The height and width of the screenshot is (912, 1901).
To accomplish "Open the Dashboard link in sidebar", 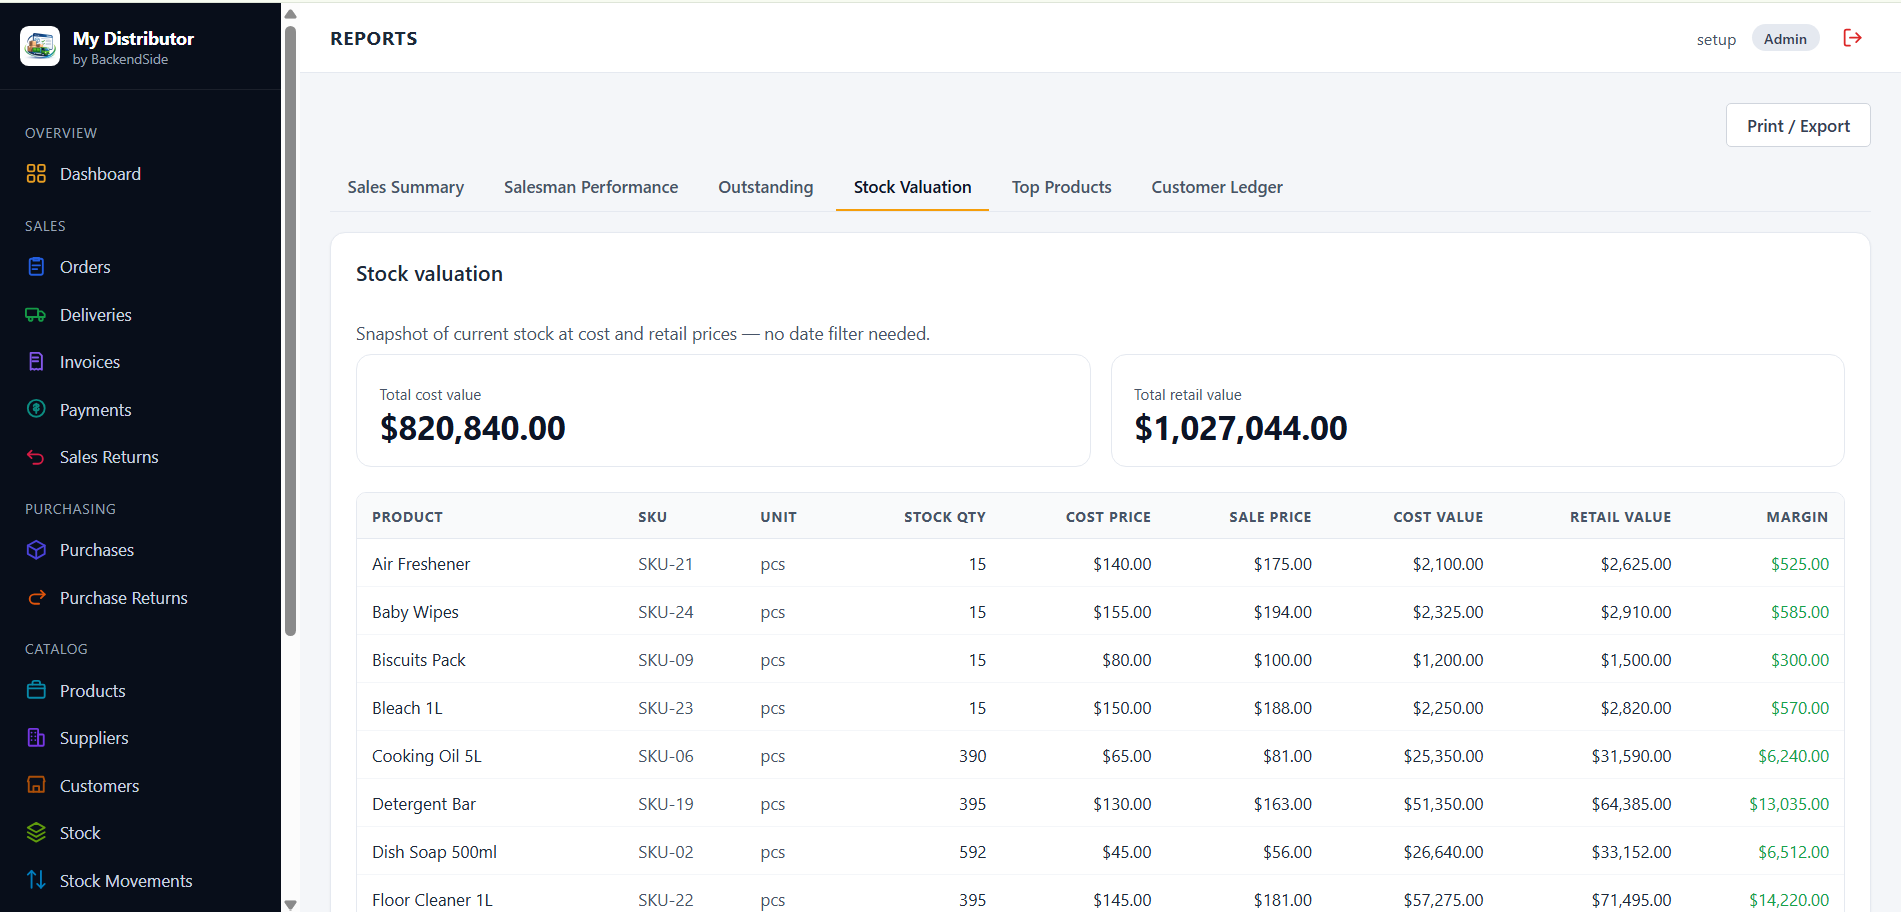I will point(100,174).
